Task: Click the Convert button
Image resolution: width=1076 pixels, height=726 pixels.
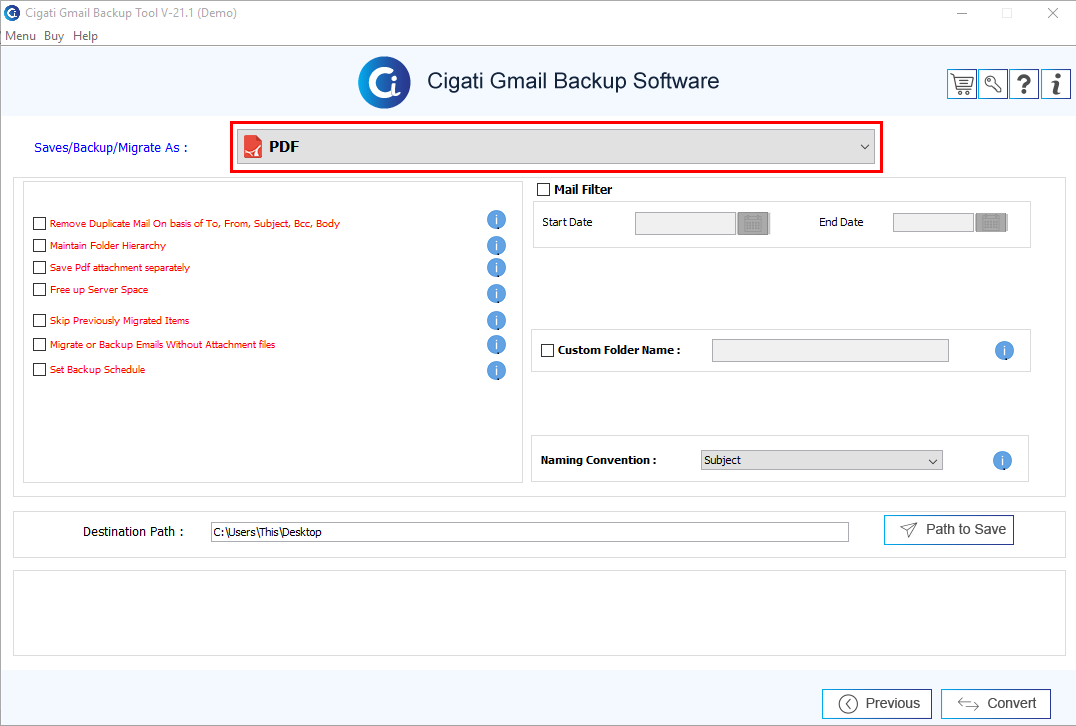Action: point(996,703)
